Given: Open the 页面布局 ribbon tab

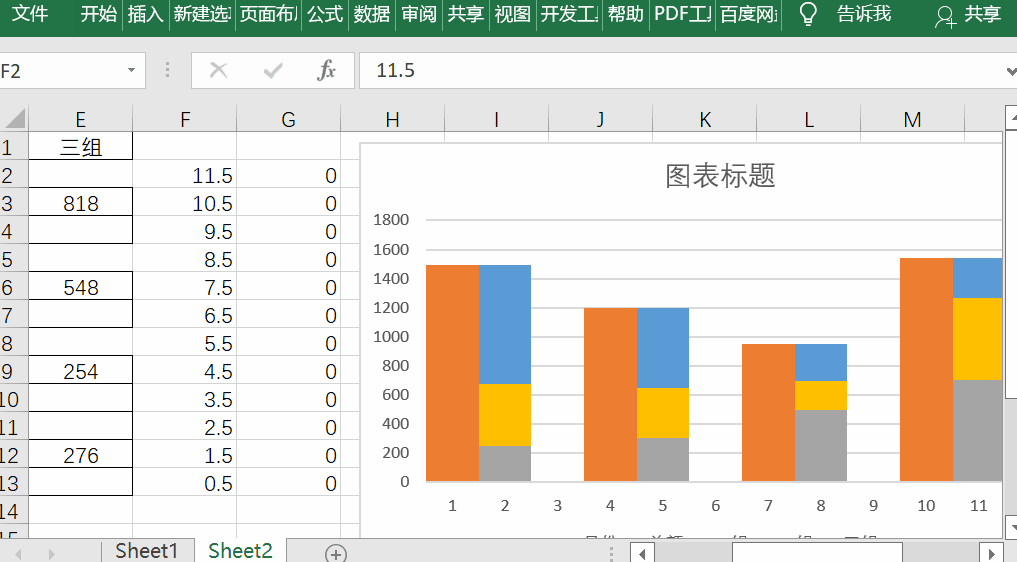Looking at the screenshot, I should click(x=269, y=14).
